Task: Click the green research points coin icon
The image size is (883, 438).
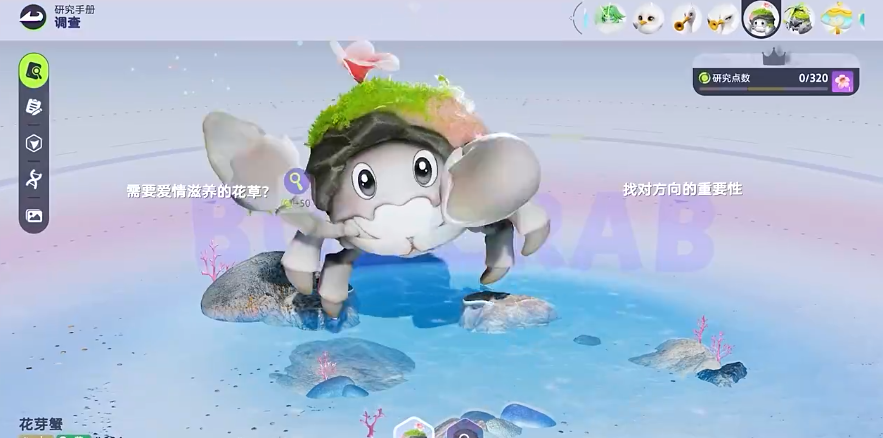Action: point(704,78)
